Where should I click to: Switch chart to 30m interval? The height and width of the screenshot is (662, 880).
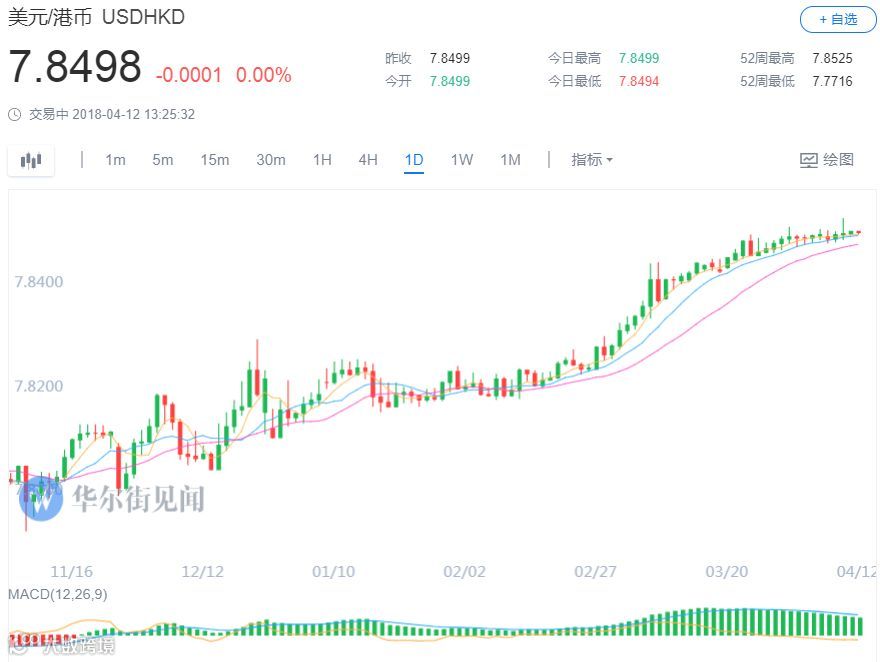271,160
